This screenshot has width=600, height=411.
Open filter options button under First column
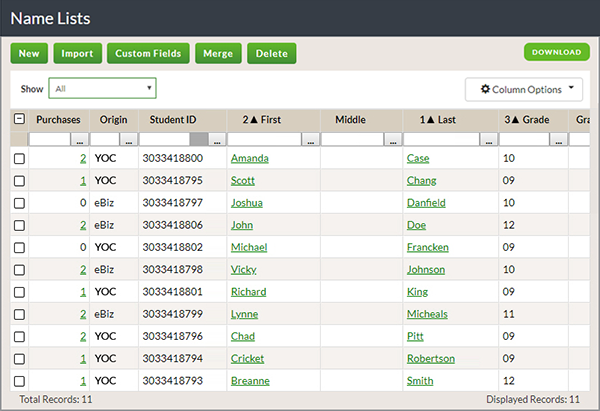point(311,140)
